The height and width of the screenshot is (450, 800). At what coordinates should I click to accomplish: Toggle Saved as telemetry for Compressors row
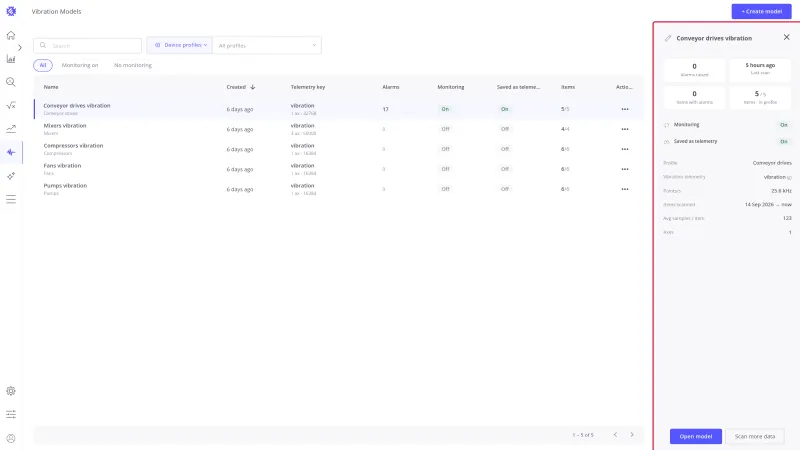505,149
